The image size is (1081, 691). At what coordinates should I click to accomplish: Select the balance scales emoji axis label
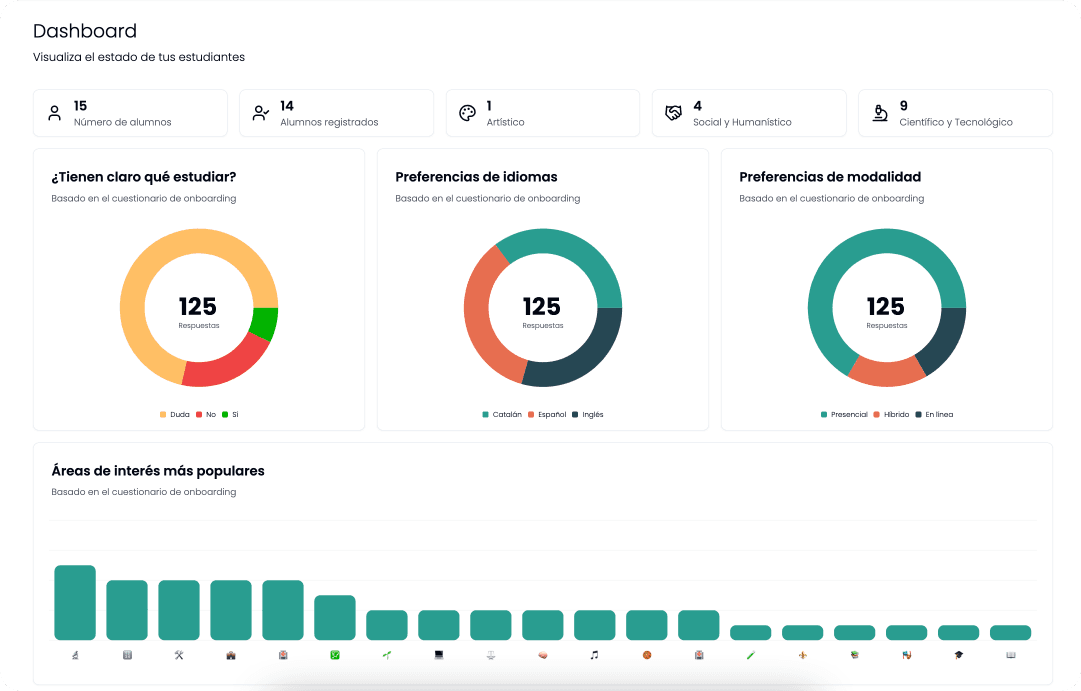pos(491,655)
